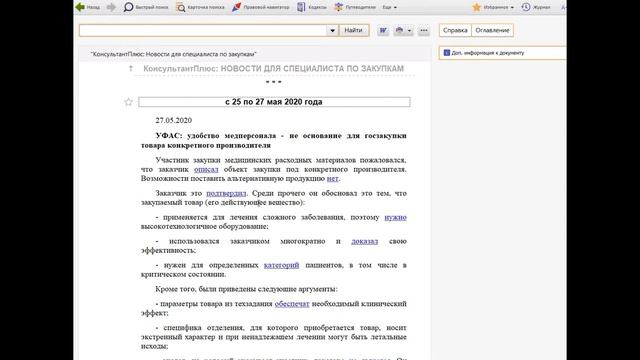Viewport: 640px width, 360px height.
Task: Click the НОВОСТИ ДЛЯ СПЕЦИАЛИСТА ПО ЗАКУПКАМ header
Action: pyautogui.click(x=273, y=69)
